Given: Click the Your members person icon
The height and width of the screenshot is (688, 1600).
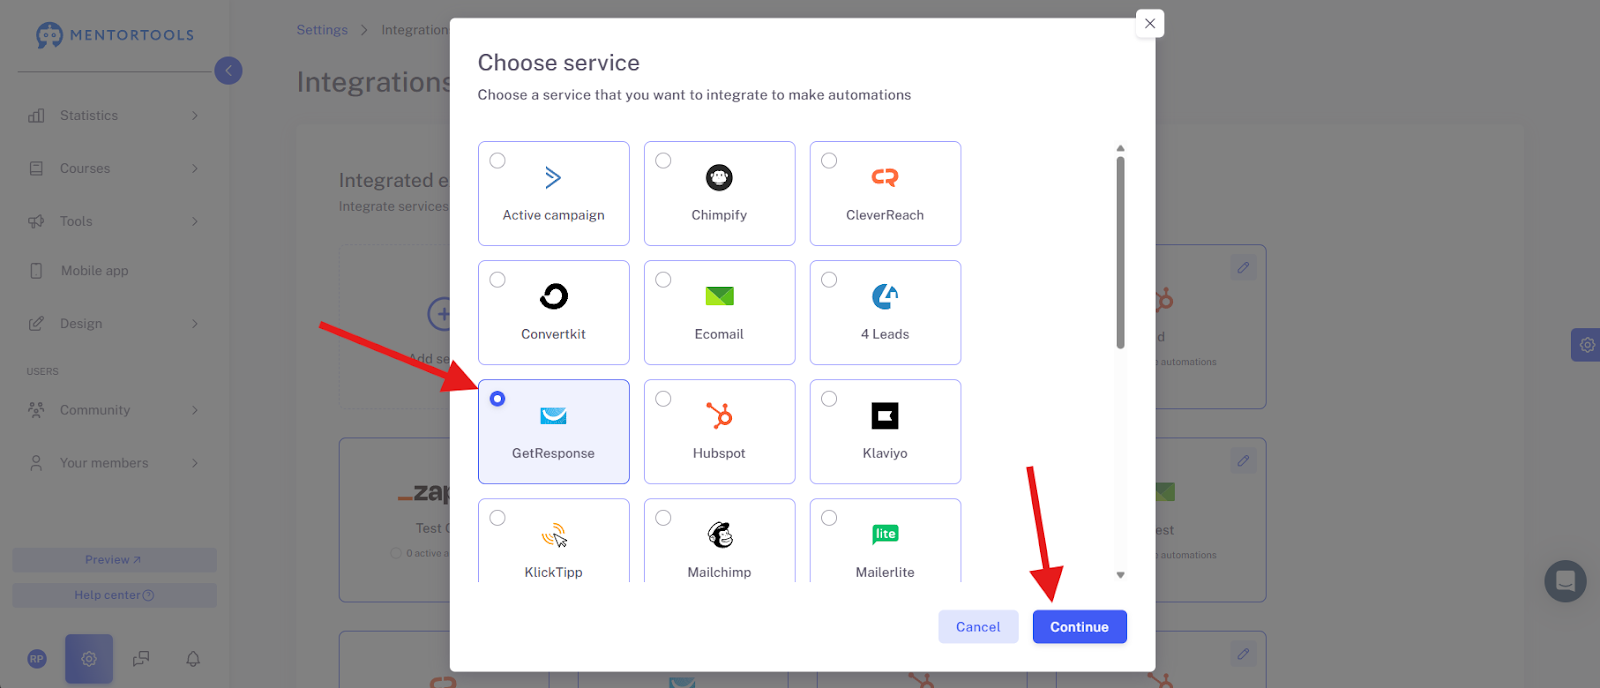Looking at the screenshot, I should [x=36, y=463].
